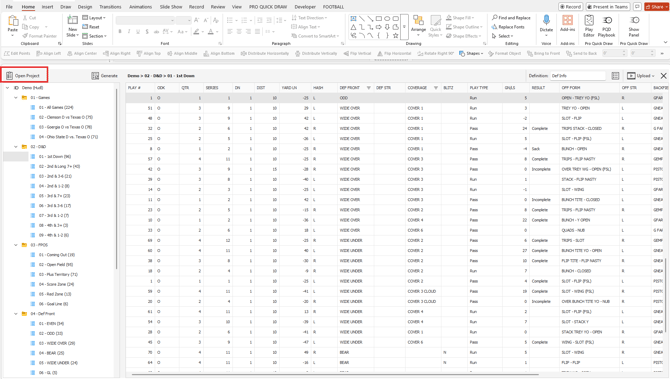Switch to the Transitions tab

pos(110,7)
